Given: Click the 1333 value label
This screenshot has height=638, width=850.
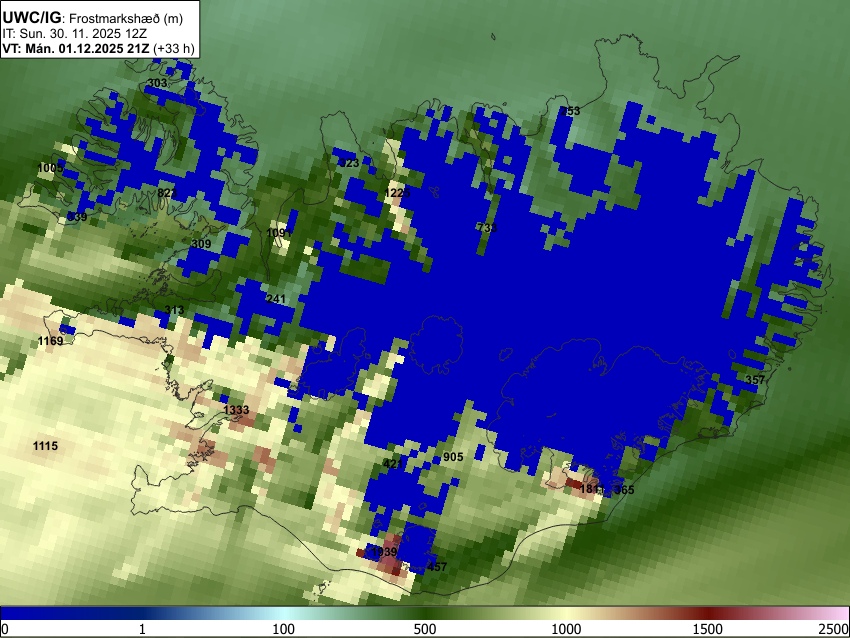Looking at the screenshot, I should [236, 410].
